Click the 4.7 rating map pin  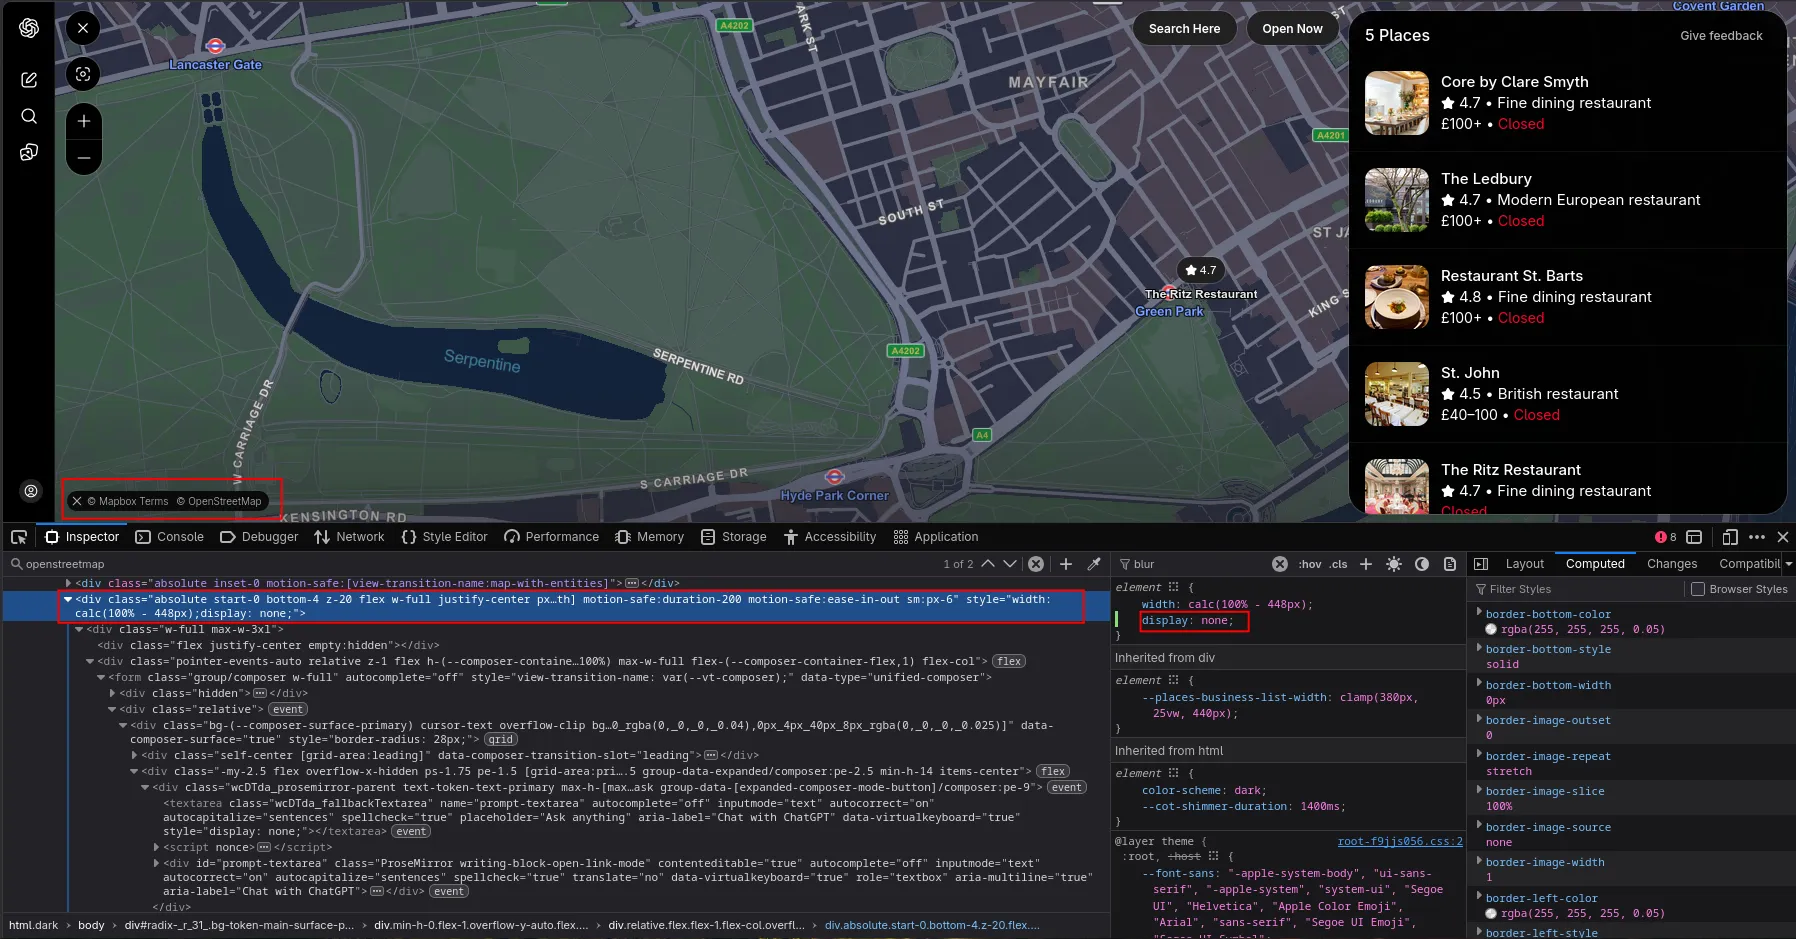click(x=1200, y=270)
